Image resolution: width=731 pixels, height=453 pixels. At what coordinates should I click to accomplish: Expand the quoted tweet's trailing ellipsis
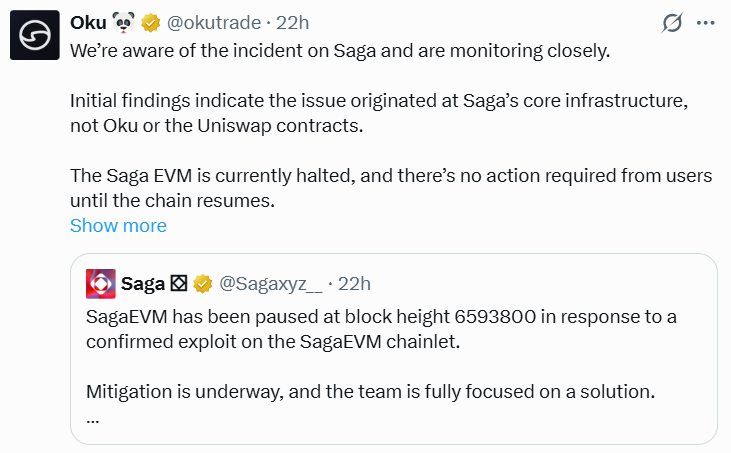tap(93, 417)
